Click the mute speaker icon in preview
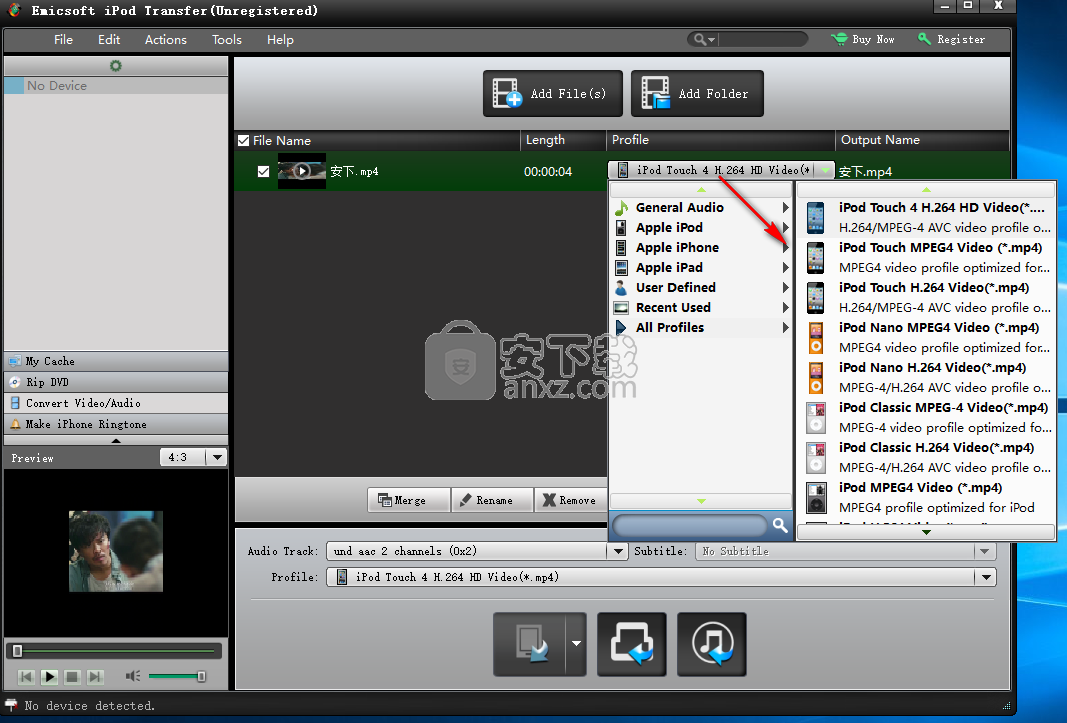The image size is (1067, 723). click(133, 676)
